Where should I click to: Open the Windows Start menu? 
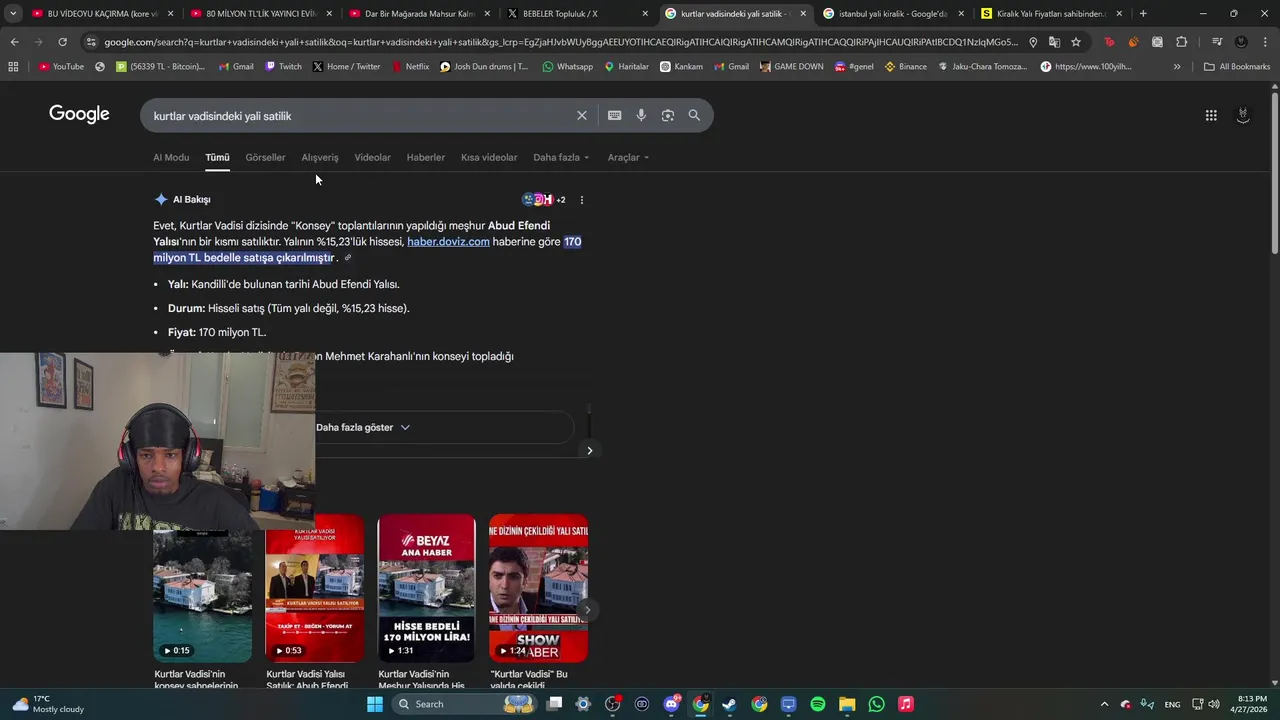[x=375, y=704]
